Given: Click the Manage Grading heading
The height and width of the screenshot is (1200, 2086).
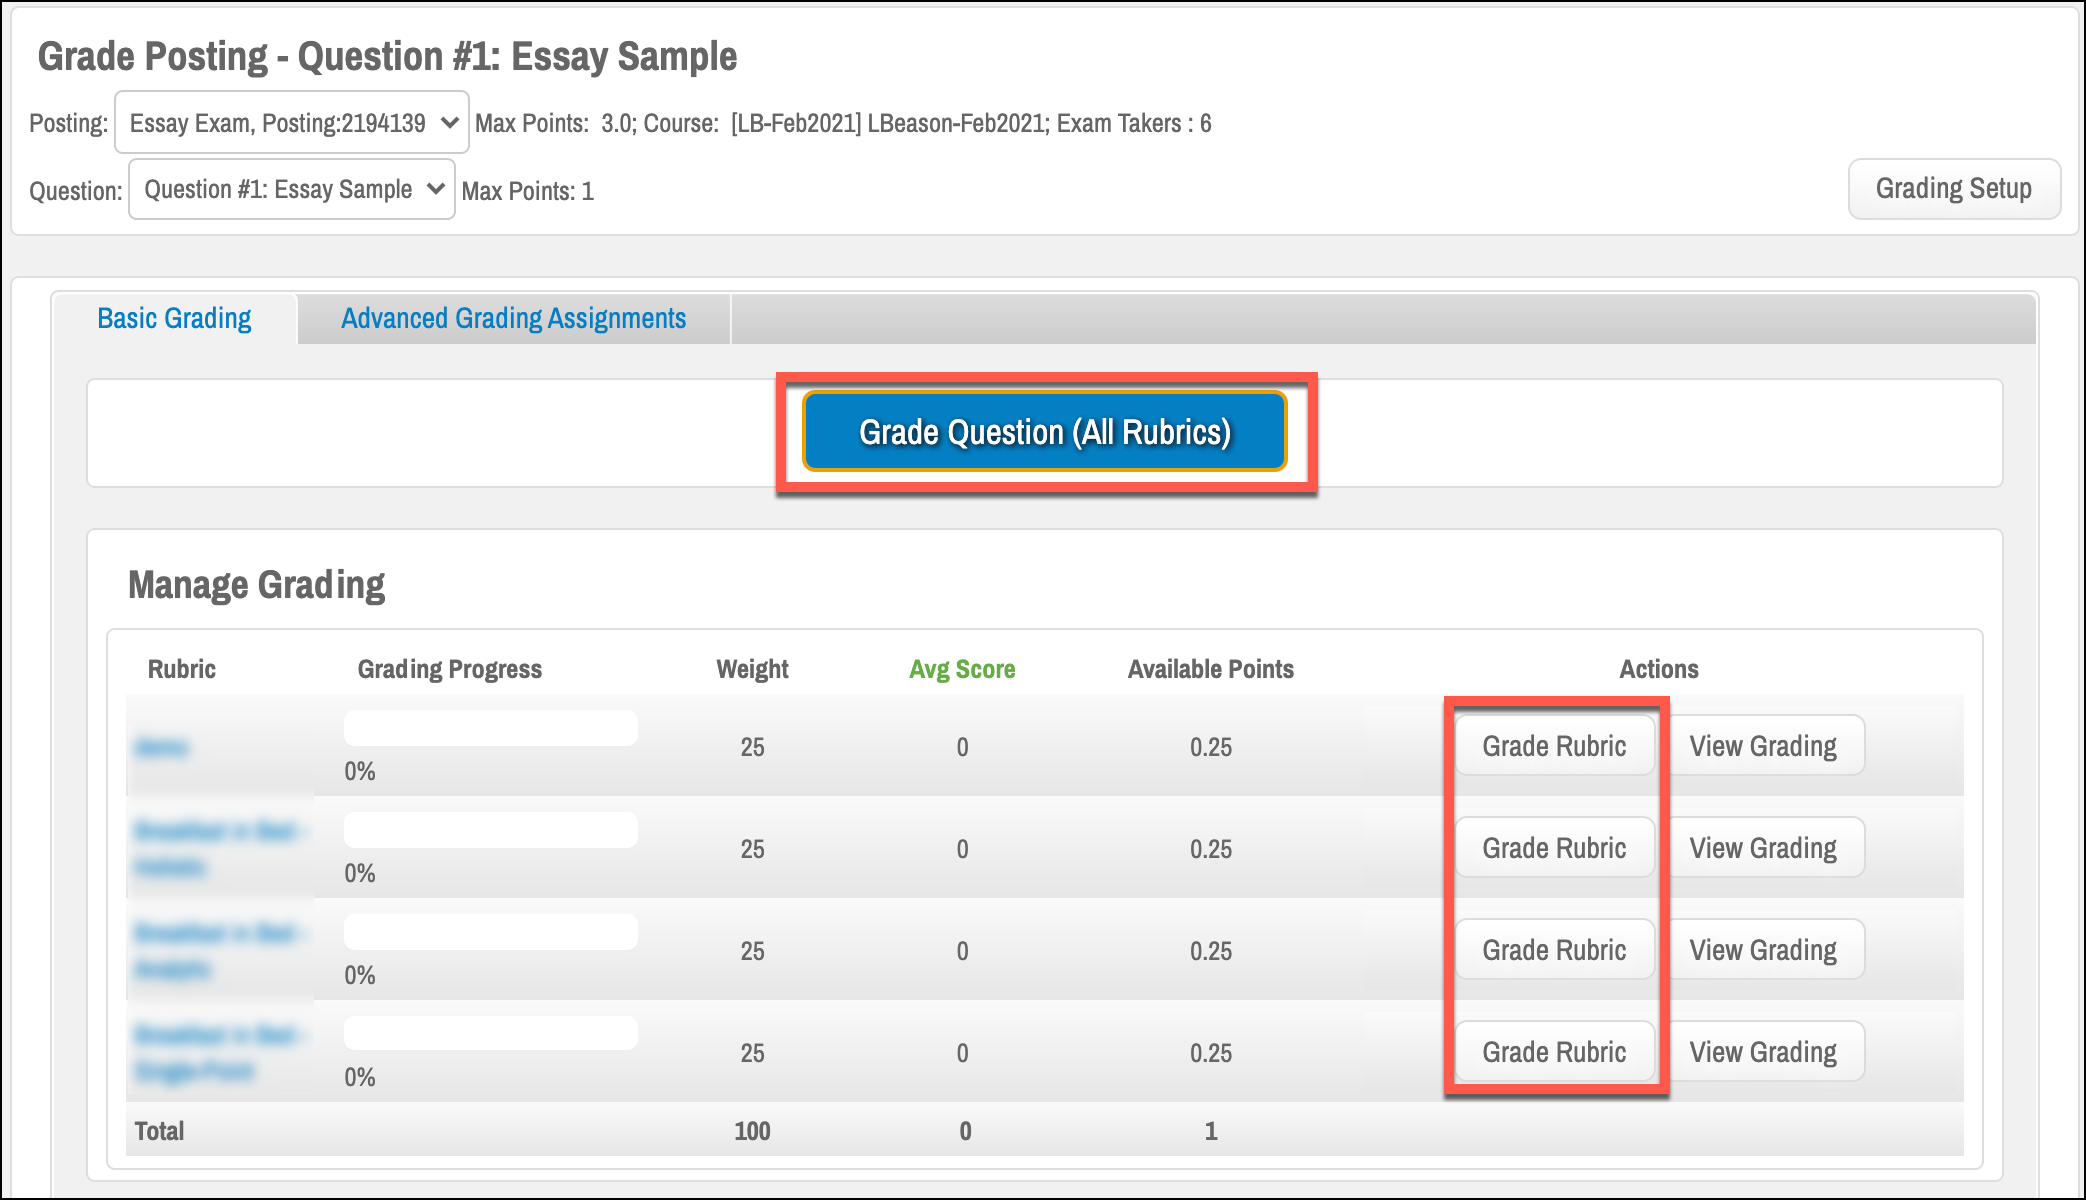Looking at the screenshot, I should (257, 585).
